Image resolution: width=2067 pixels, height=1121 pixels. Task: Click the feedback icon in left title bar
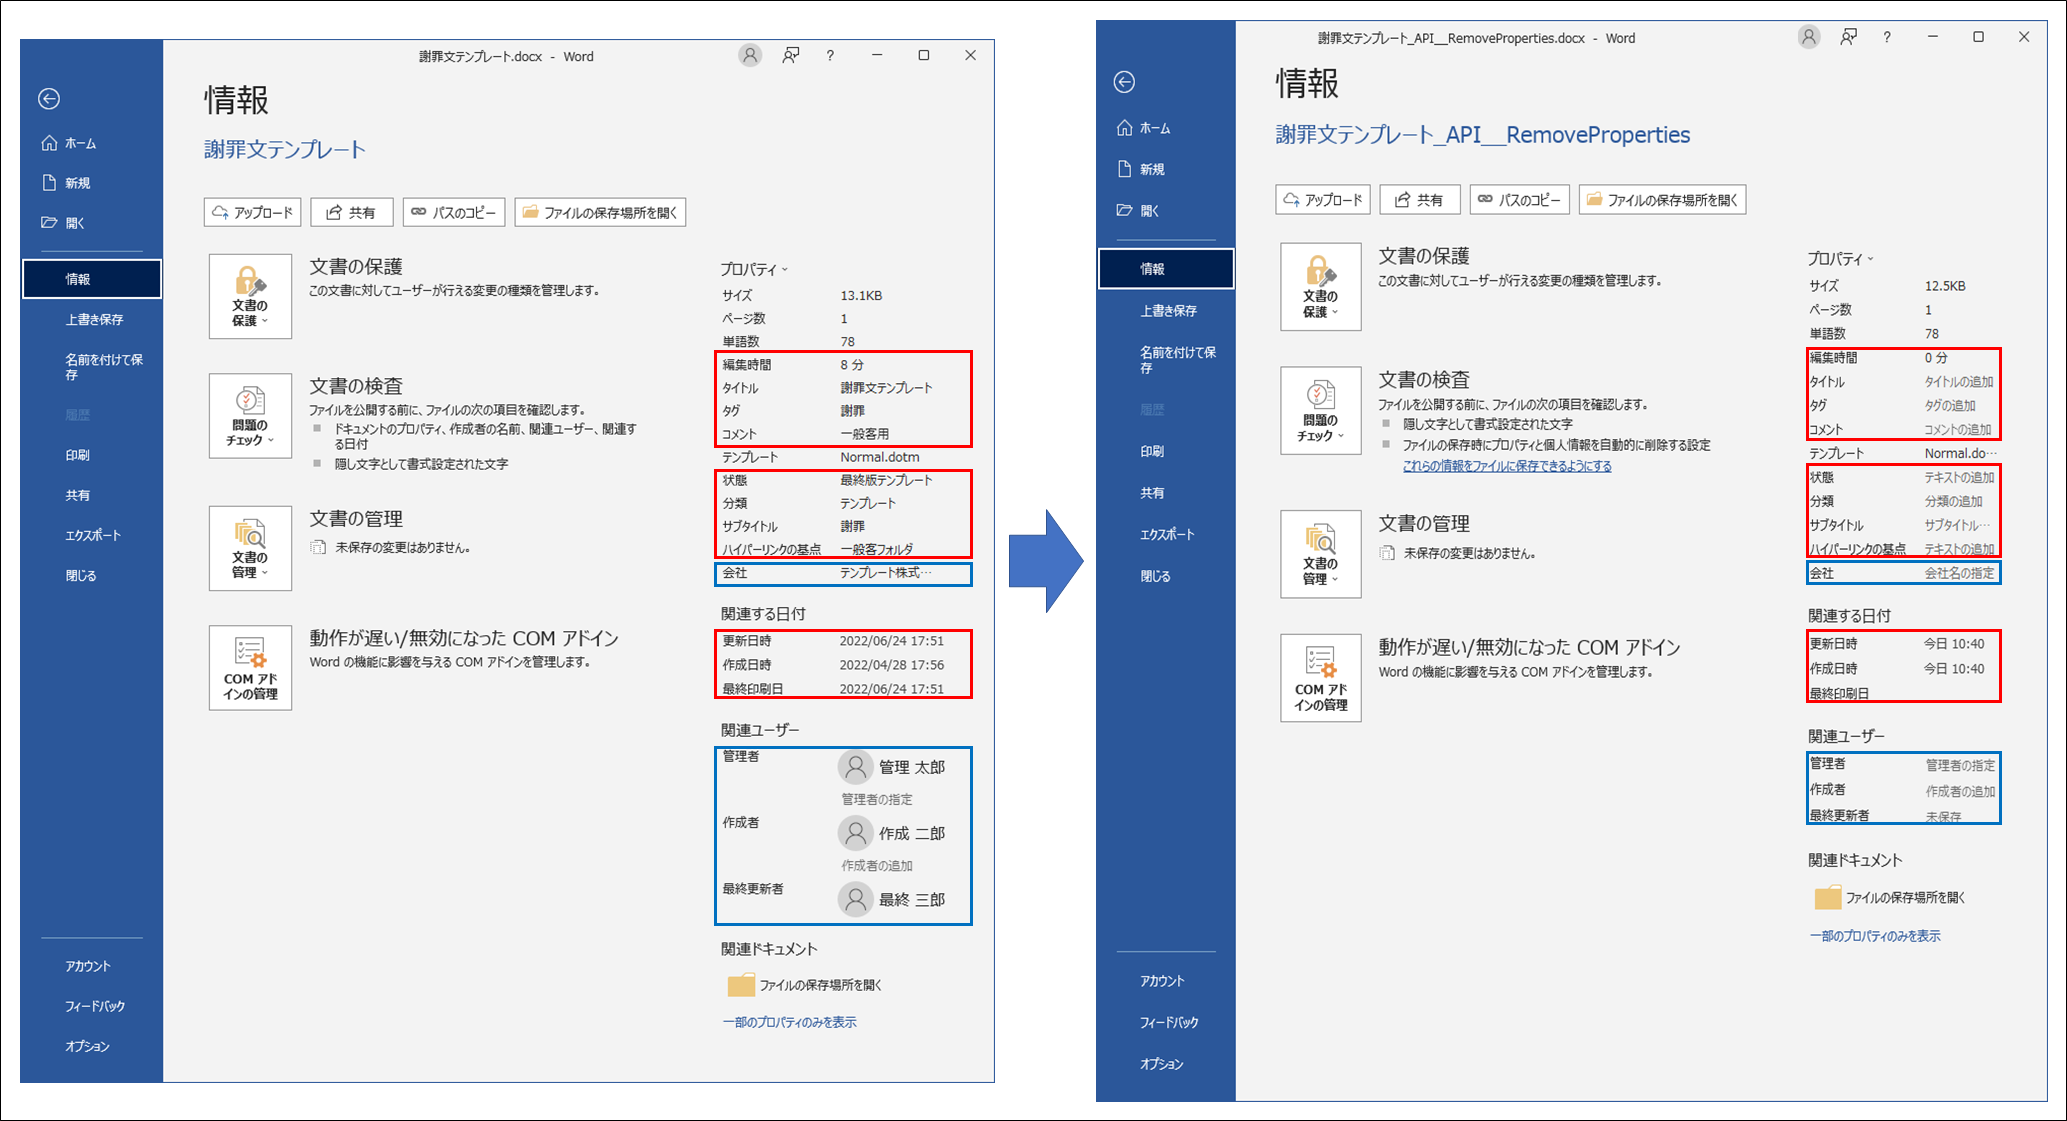[791, 56]
